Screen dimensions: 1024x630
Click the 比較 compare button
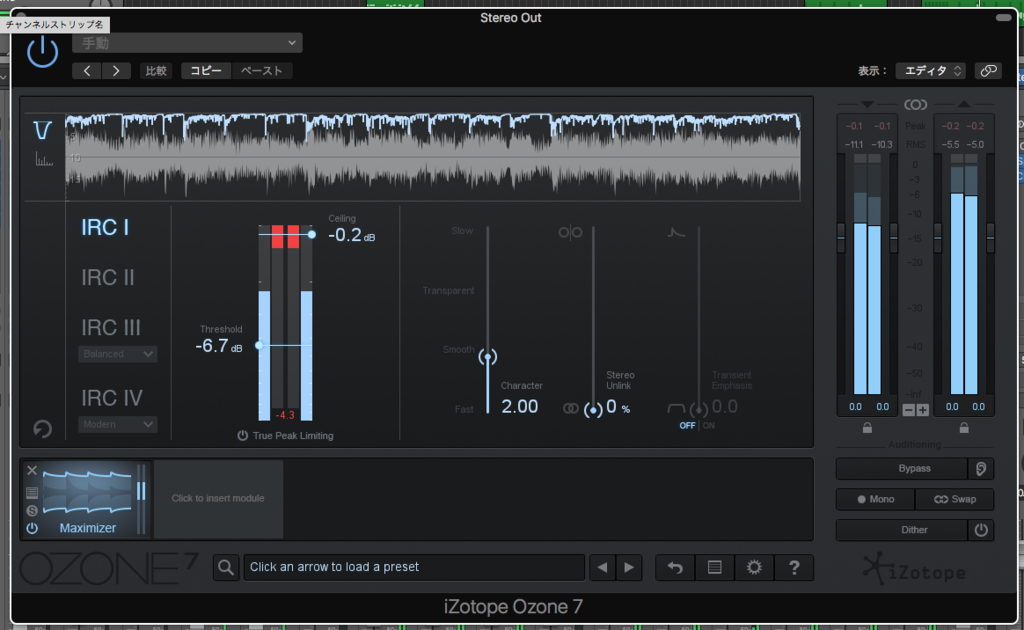(156, 71)
